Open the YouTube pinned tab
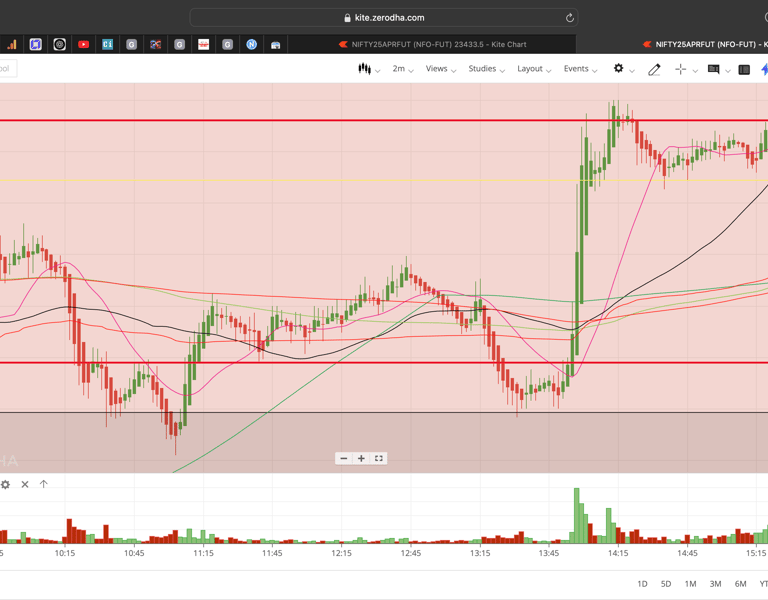This screenshot has height=600, width=768. click(83, 45)
